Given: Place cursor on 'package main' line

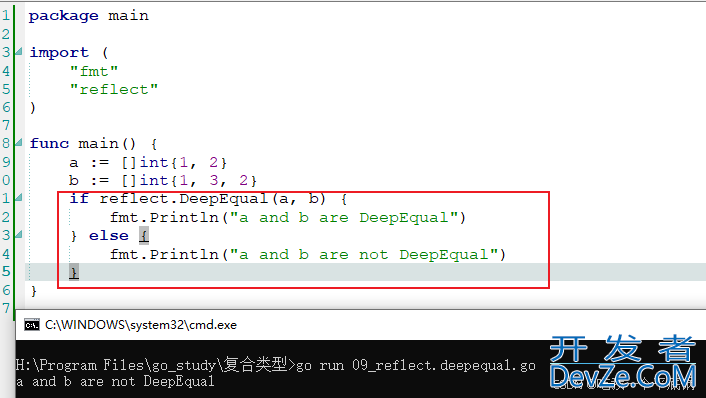Looking at the screenshot, I should [88, 16].
